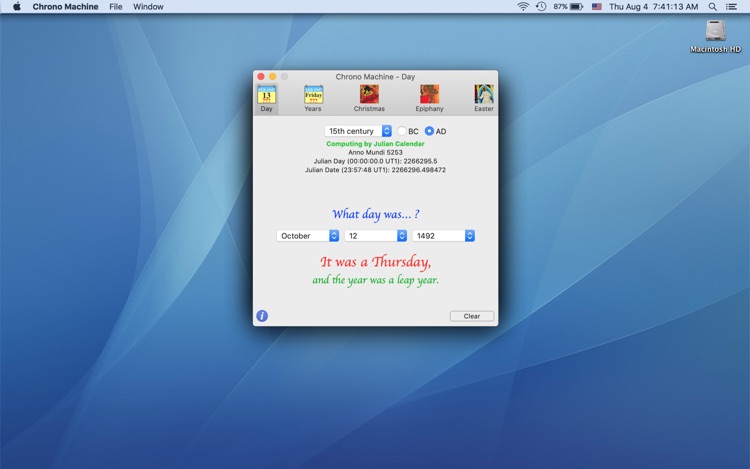This screenshot has width=750, height=469.
Task: Open the October month dropdown
Action: [308, 236]
